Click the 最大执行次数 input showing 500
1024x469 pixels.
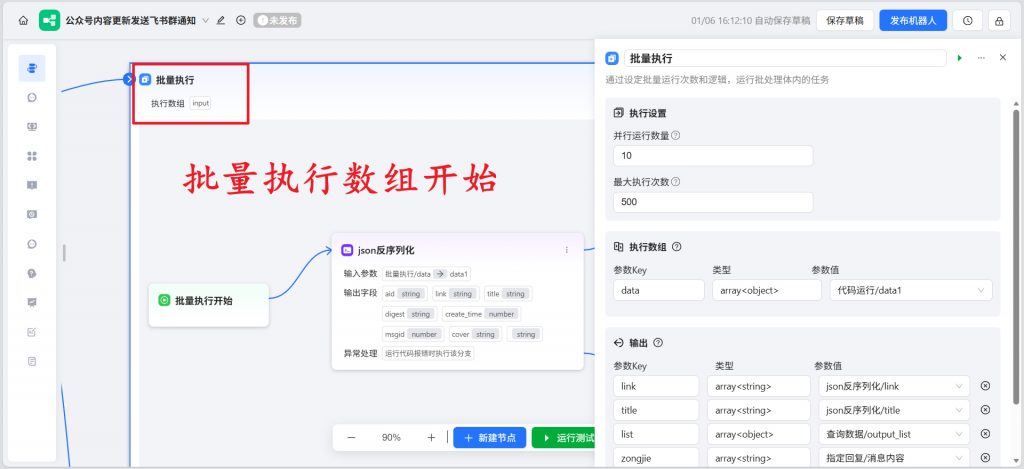pyautogui.click(x=713, y=202)
